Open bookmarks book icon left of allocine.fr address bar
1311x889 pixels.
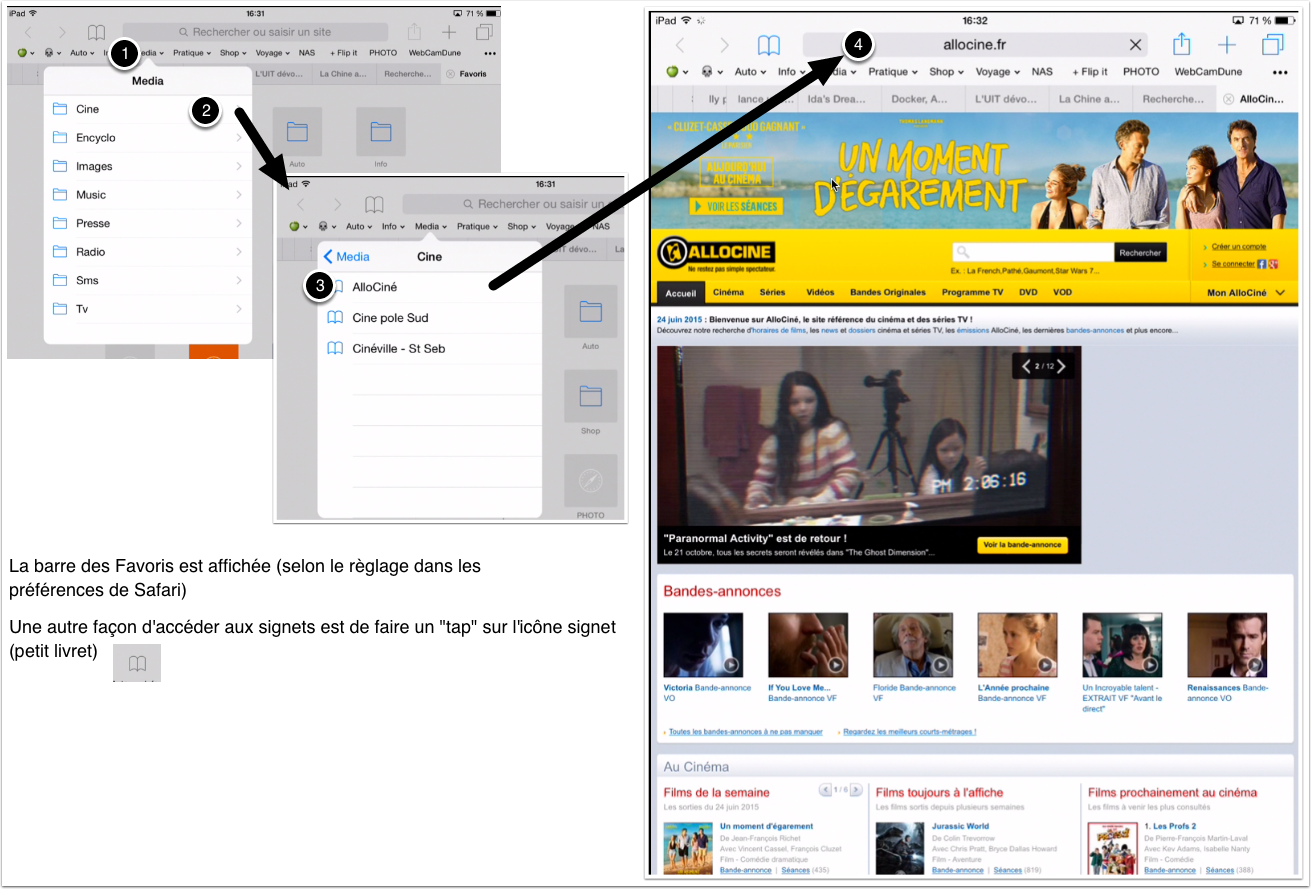click(768, 45)
